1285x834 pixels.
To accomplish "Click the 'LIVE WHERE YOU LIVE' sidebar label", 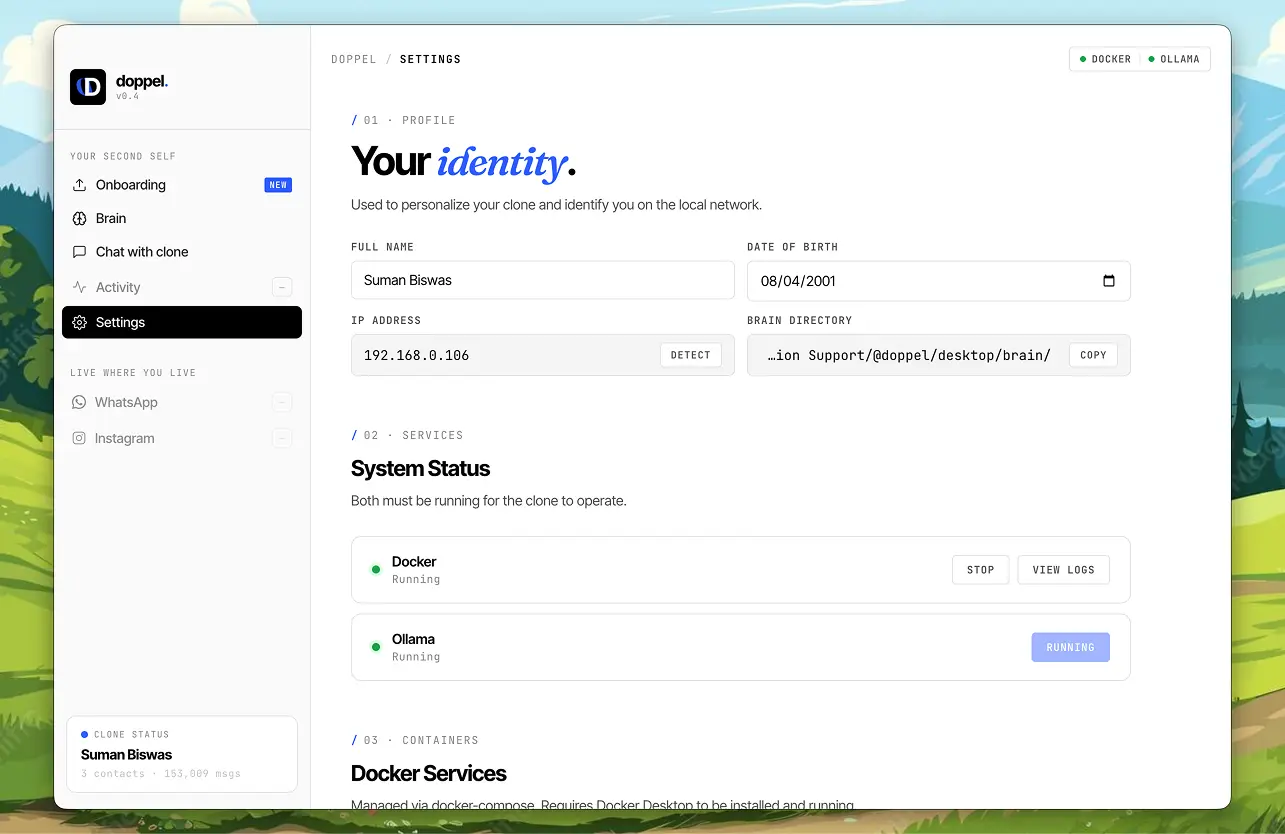I will click(x=133, y=373).
